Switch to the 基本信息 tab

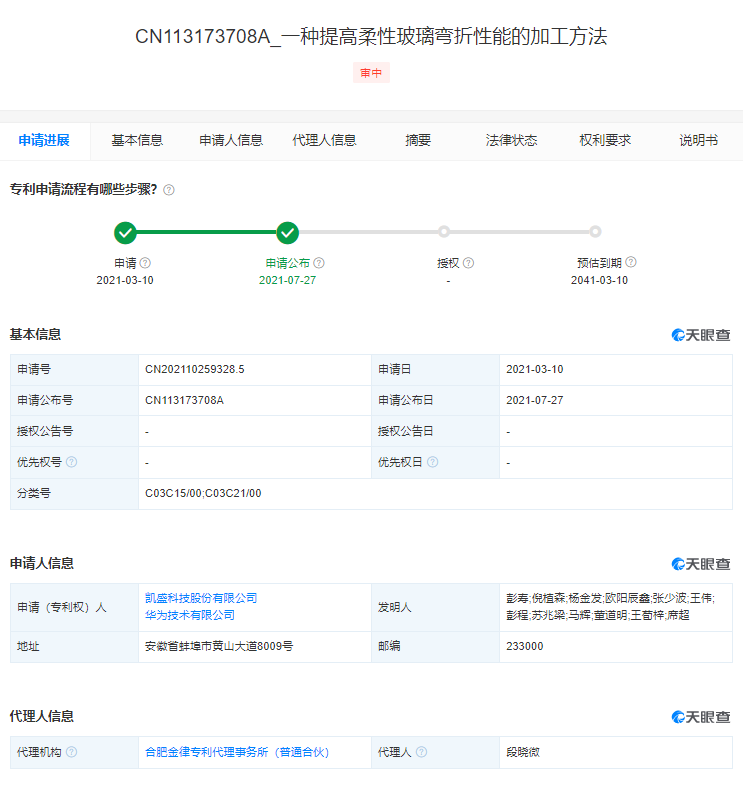137,141
